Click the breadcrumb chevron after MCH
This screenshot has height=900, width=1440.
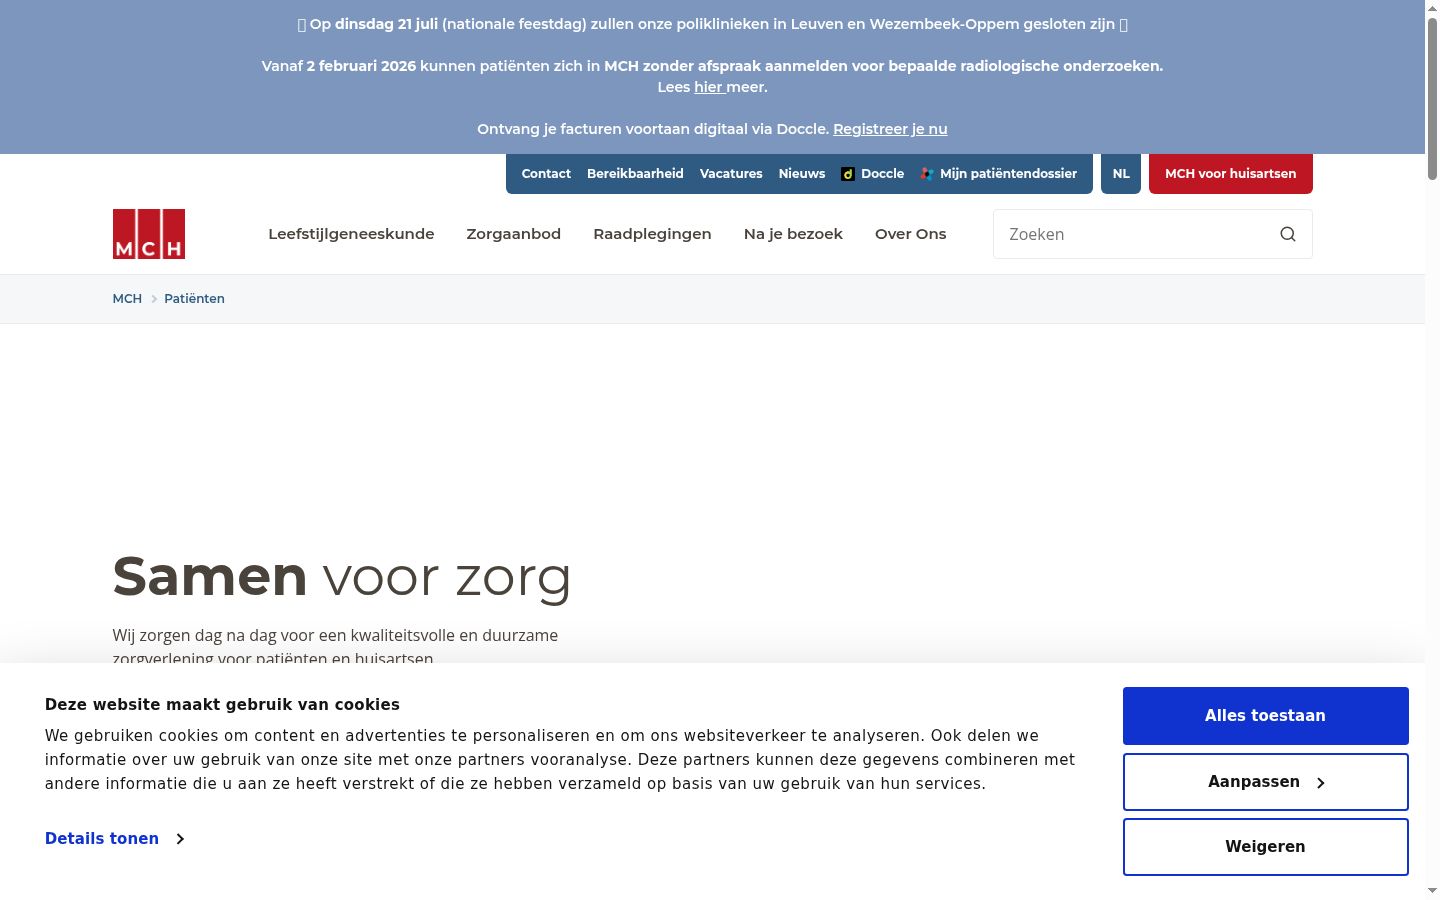click(x=154, y=299)
